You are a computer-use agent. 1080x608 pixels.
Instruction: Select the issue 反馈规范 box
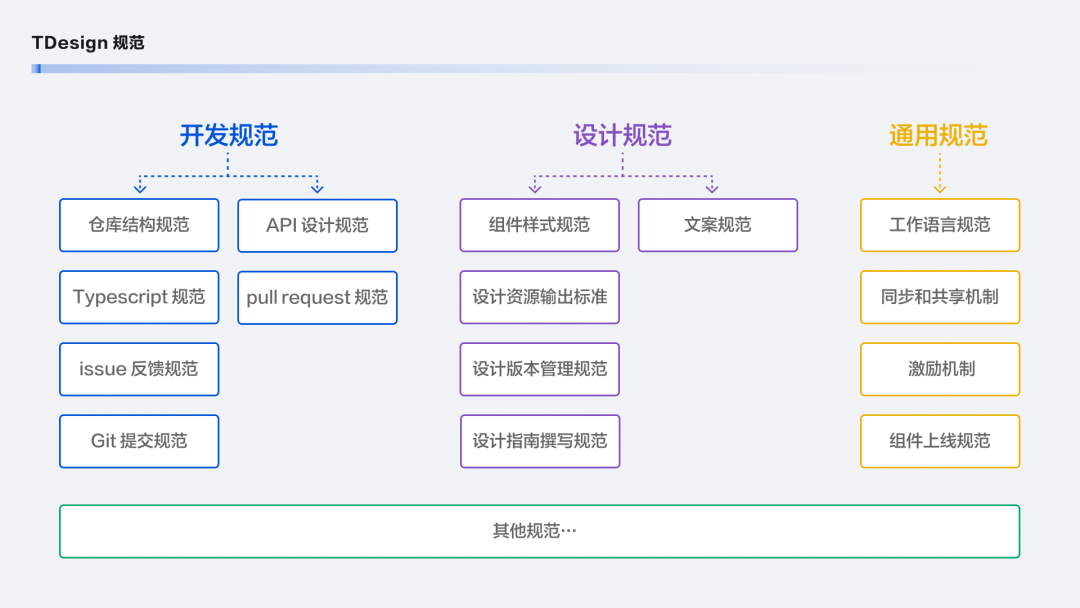pos(139,369)
